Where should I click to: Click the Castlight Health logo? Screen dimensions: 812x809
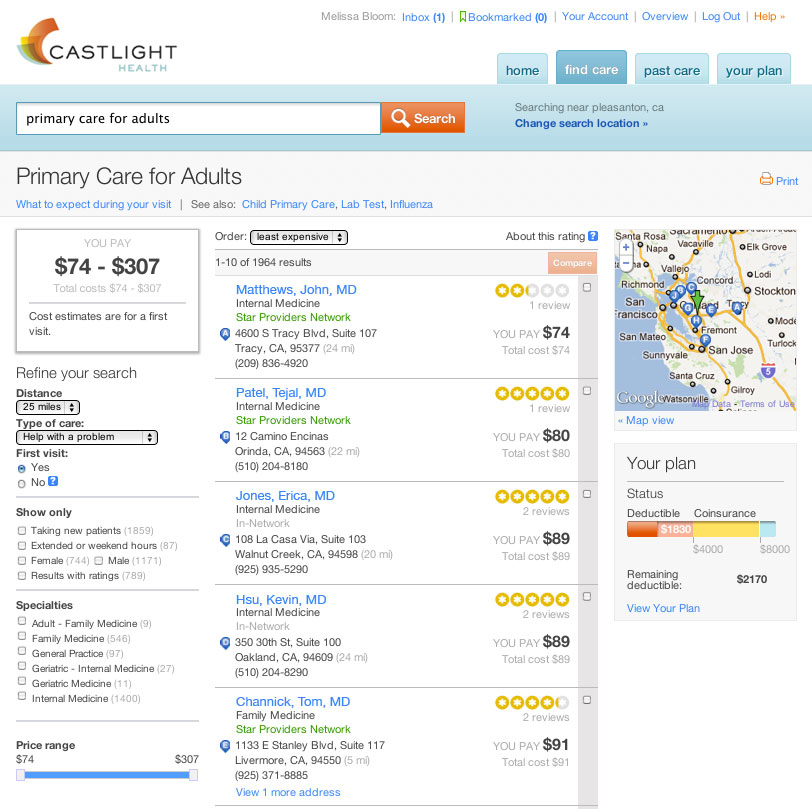(x=96, y=49)
